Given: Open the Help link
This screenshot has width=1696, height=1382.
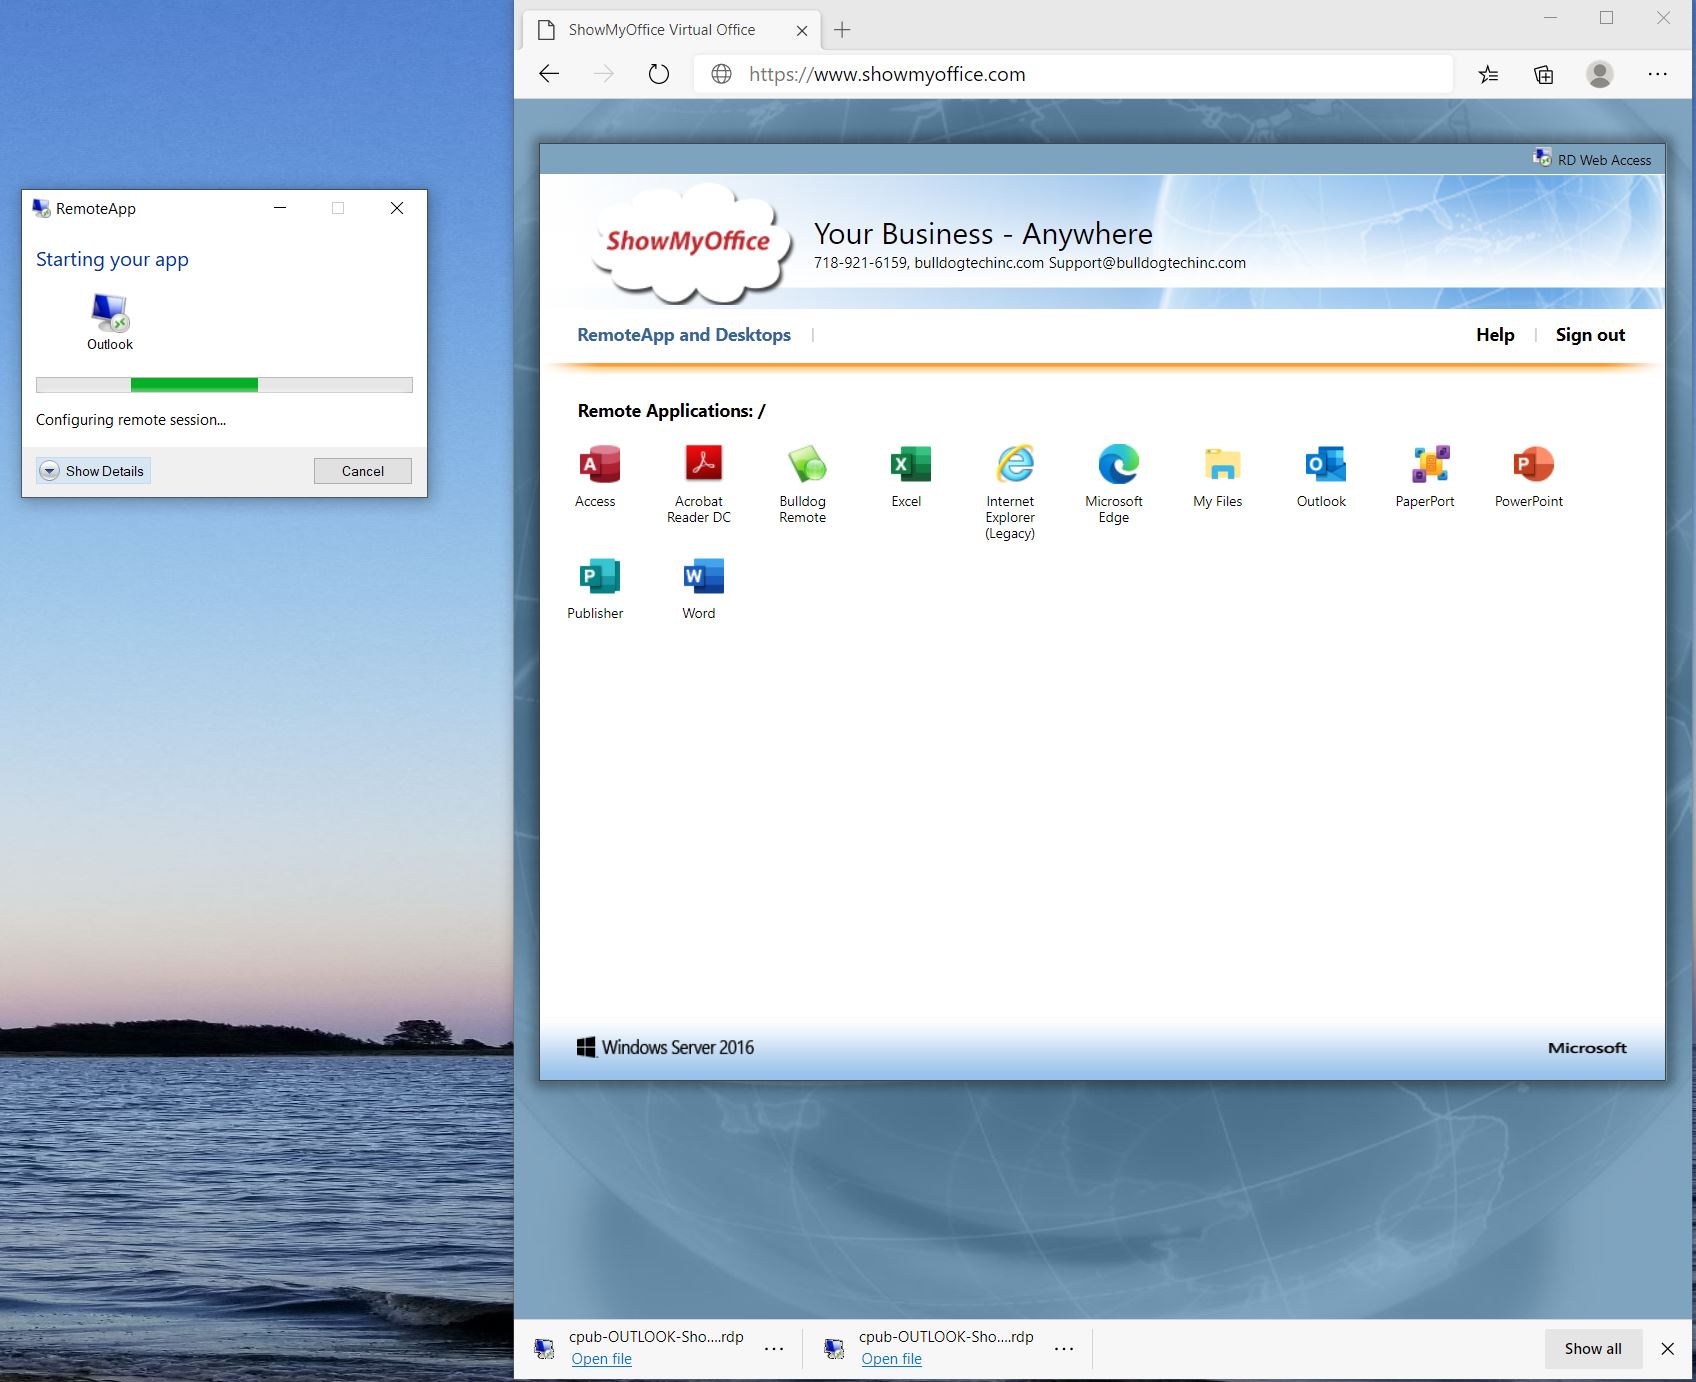Looking at the screenshot, I should click(x=1495, y=335).
